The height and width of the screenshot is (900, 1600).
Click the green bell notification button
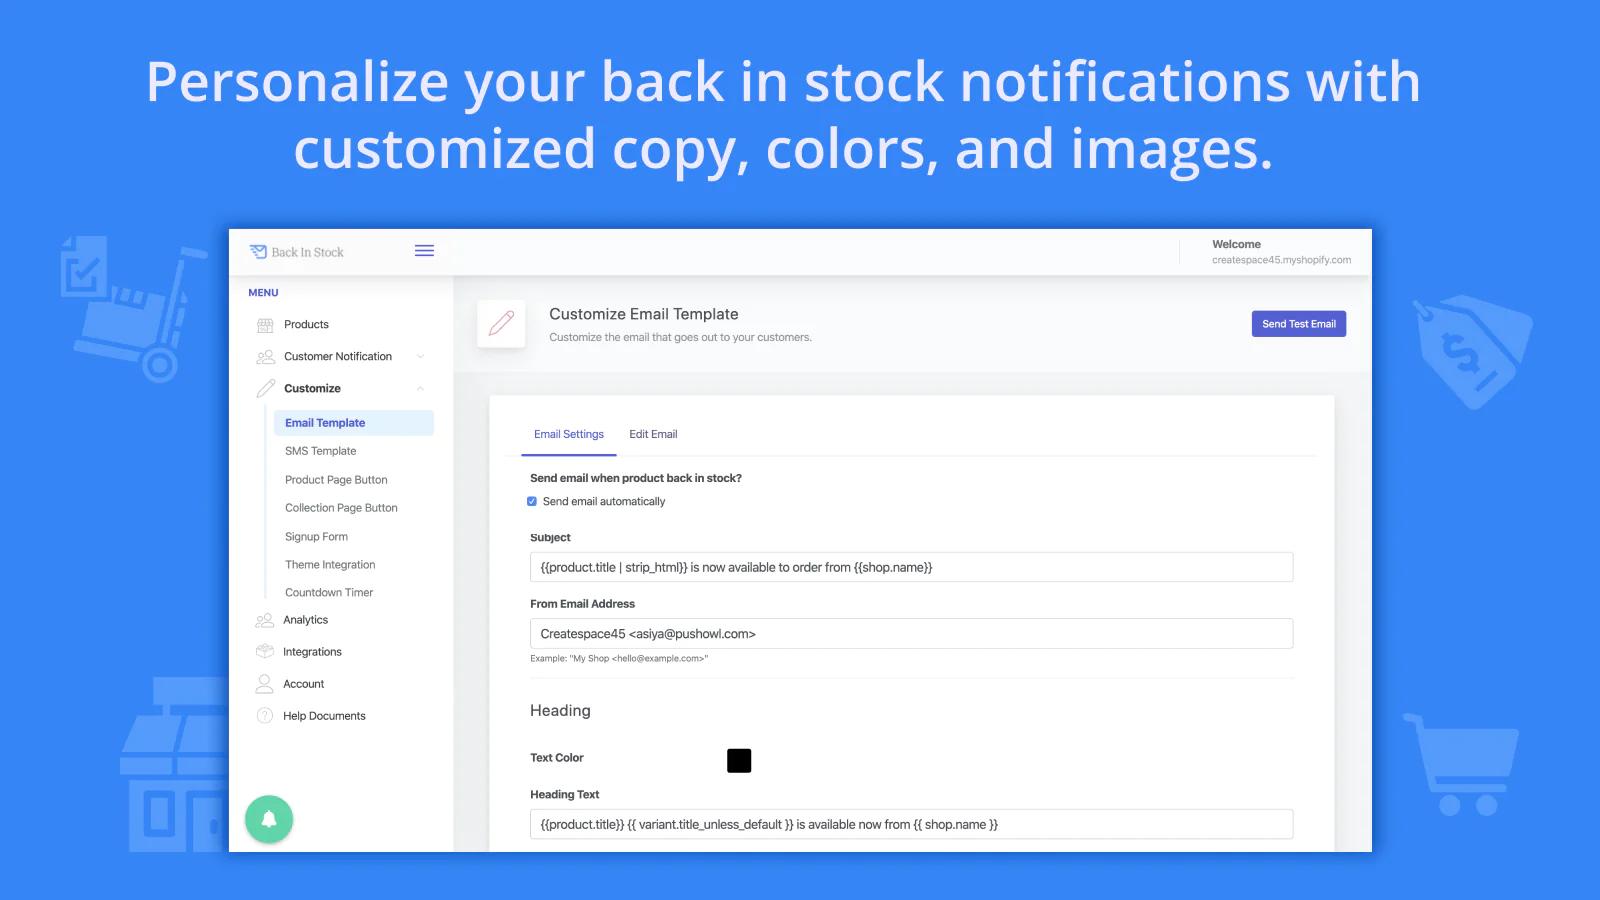click(269, 819)
